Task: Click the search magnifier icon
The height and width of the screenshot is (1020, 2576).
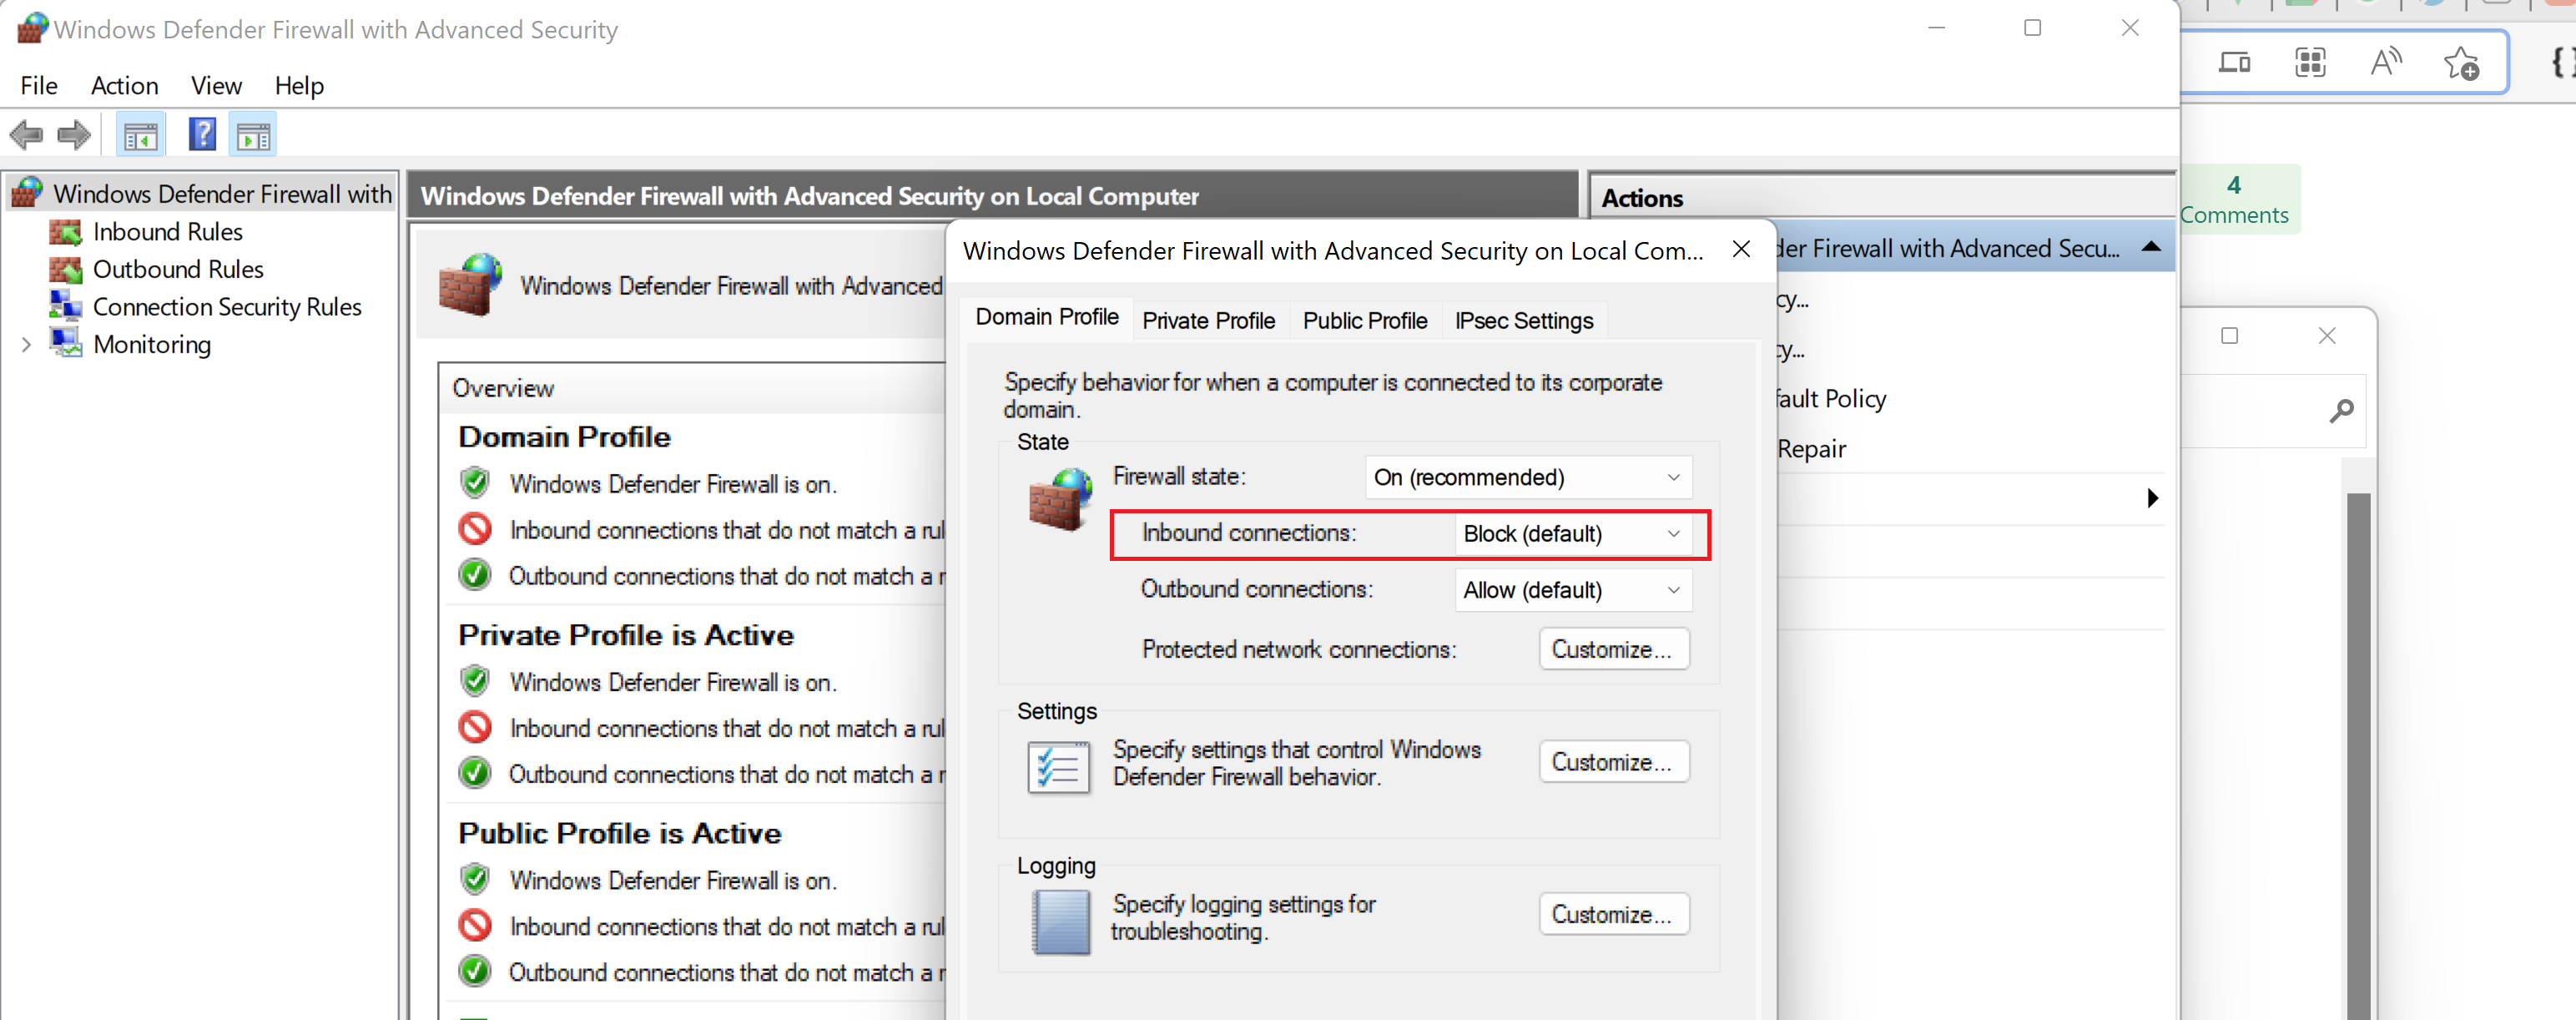Action: 2341,410
